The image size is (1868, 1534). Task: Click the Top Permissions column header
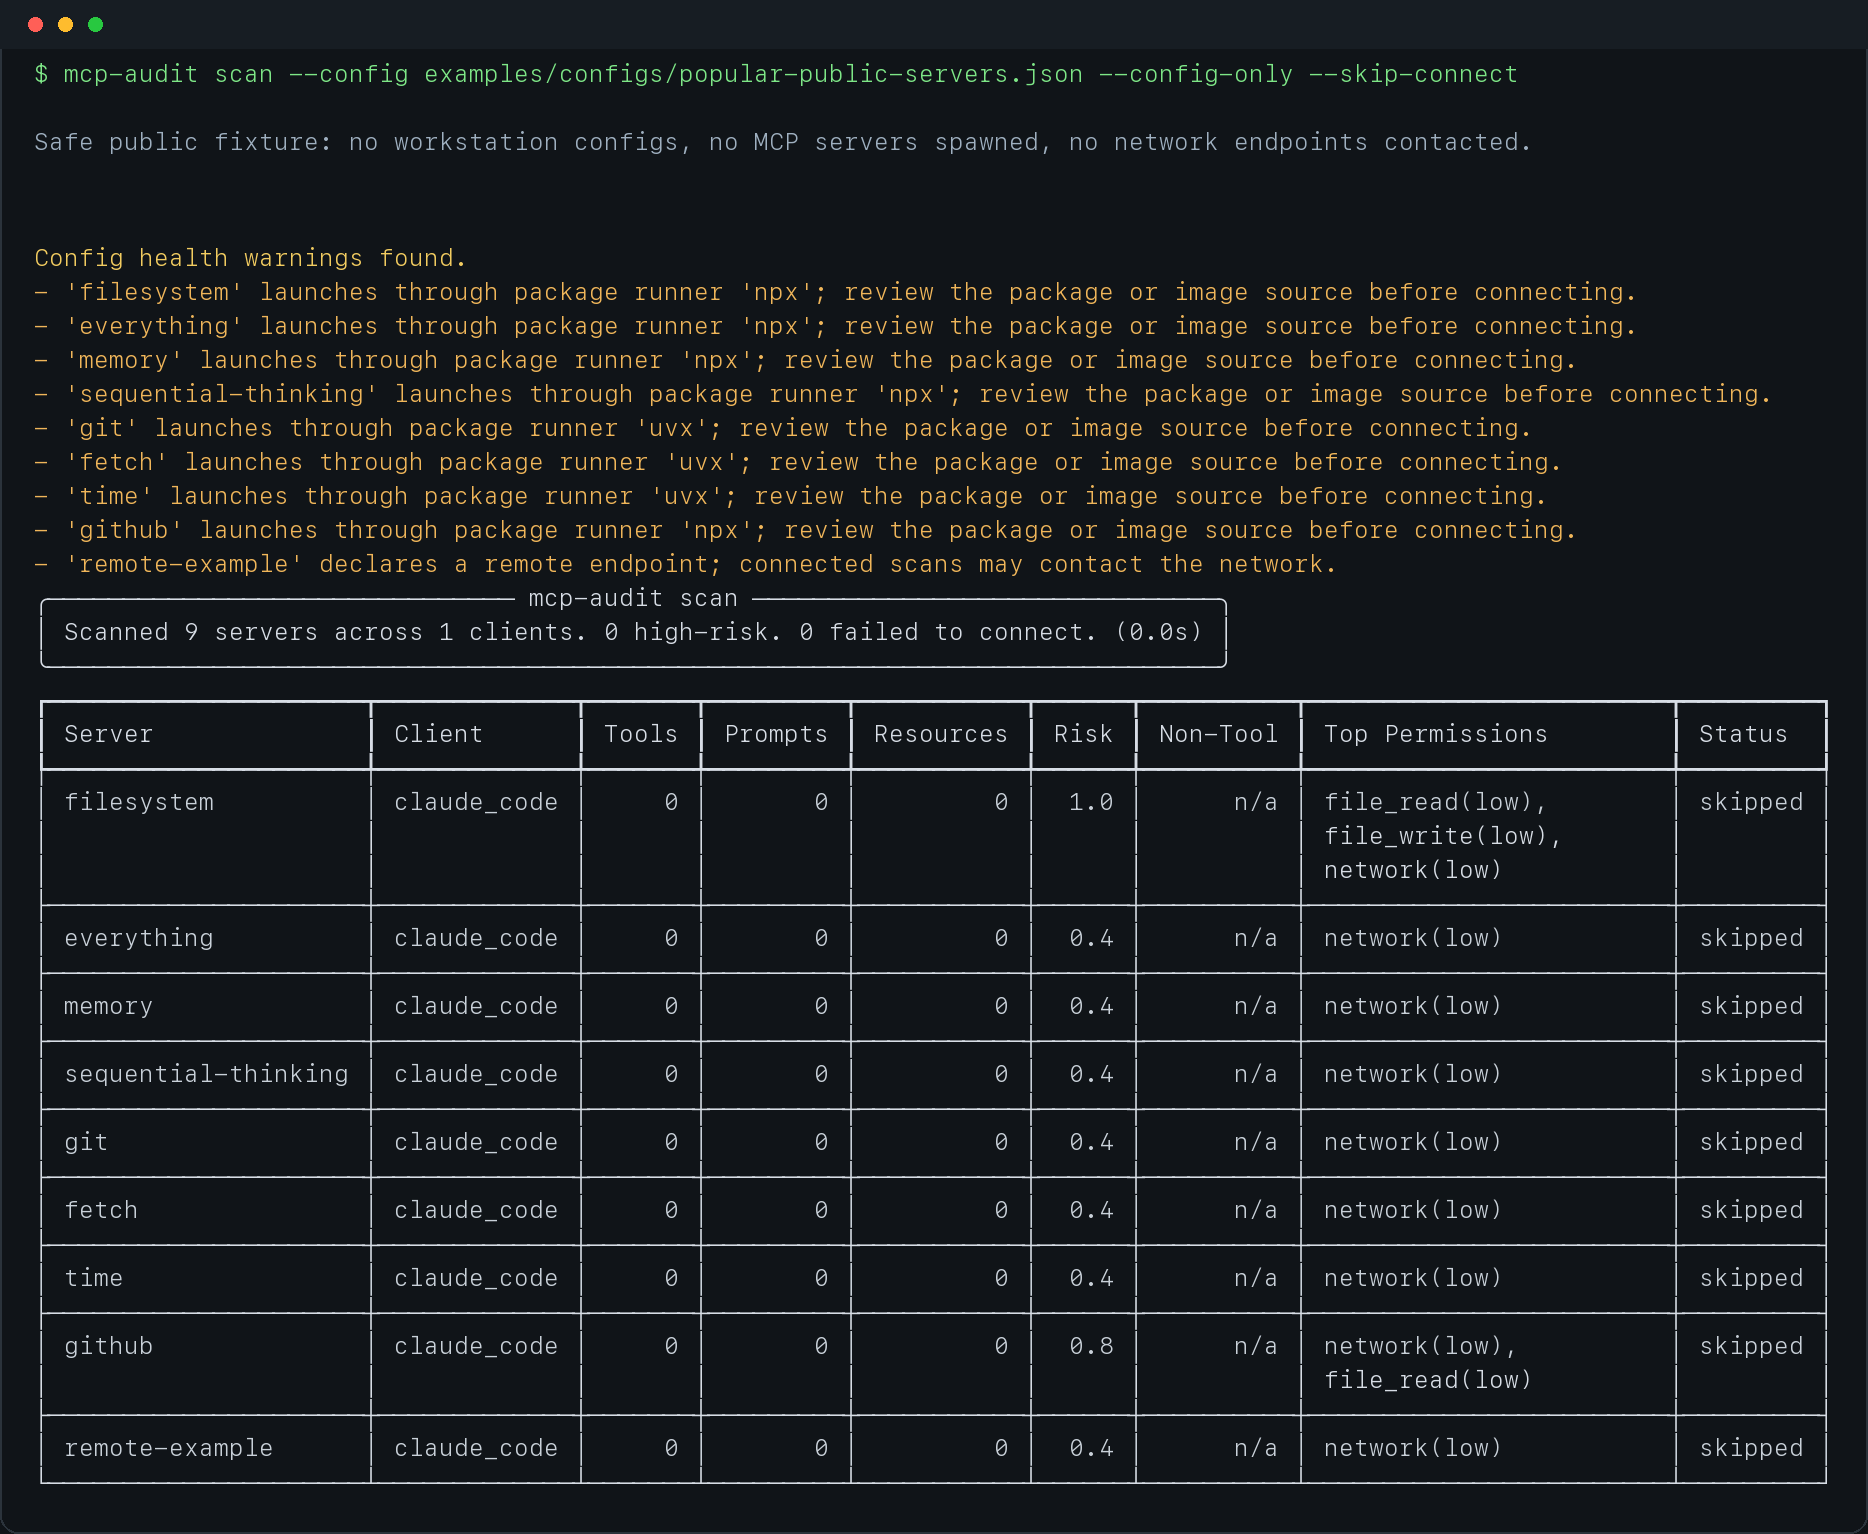coord(1436,734)
